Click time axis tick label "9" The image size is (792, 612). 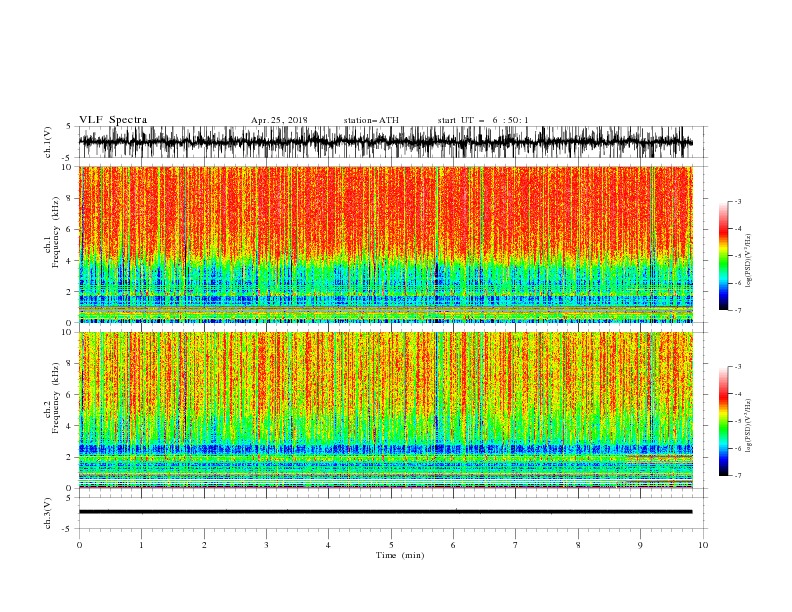point(640,545)
